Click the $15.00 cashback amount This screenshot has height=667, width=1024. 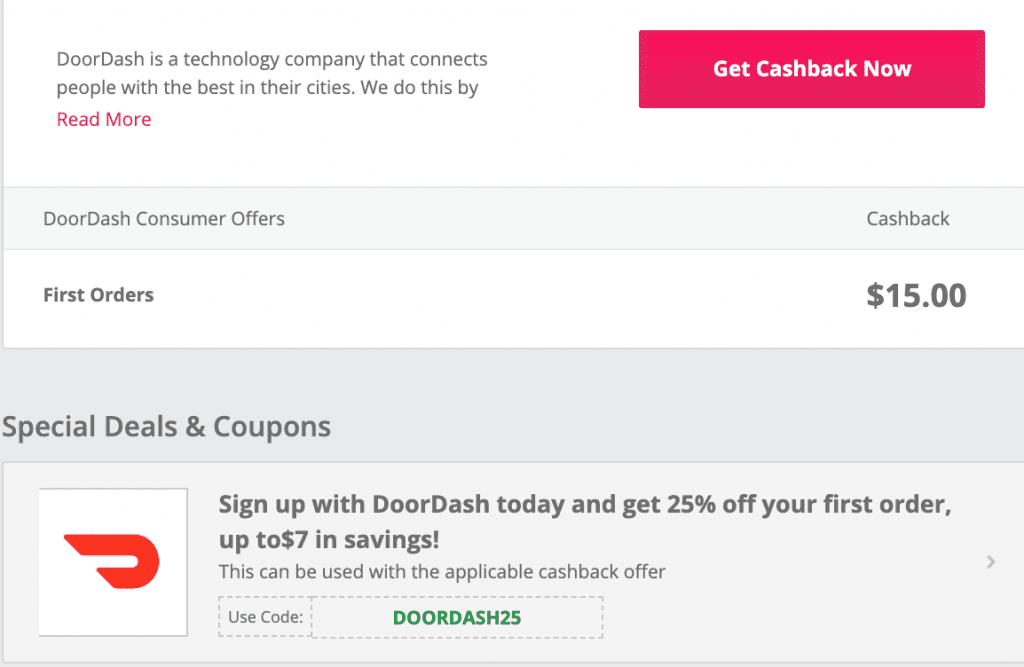[916, 296]
